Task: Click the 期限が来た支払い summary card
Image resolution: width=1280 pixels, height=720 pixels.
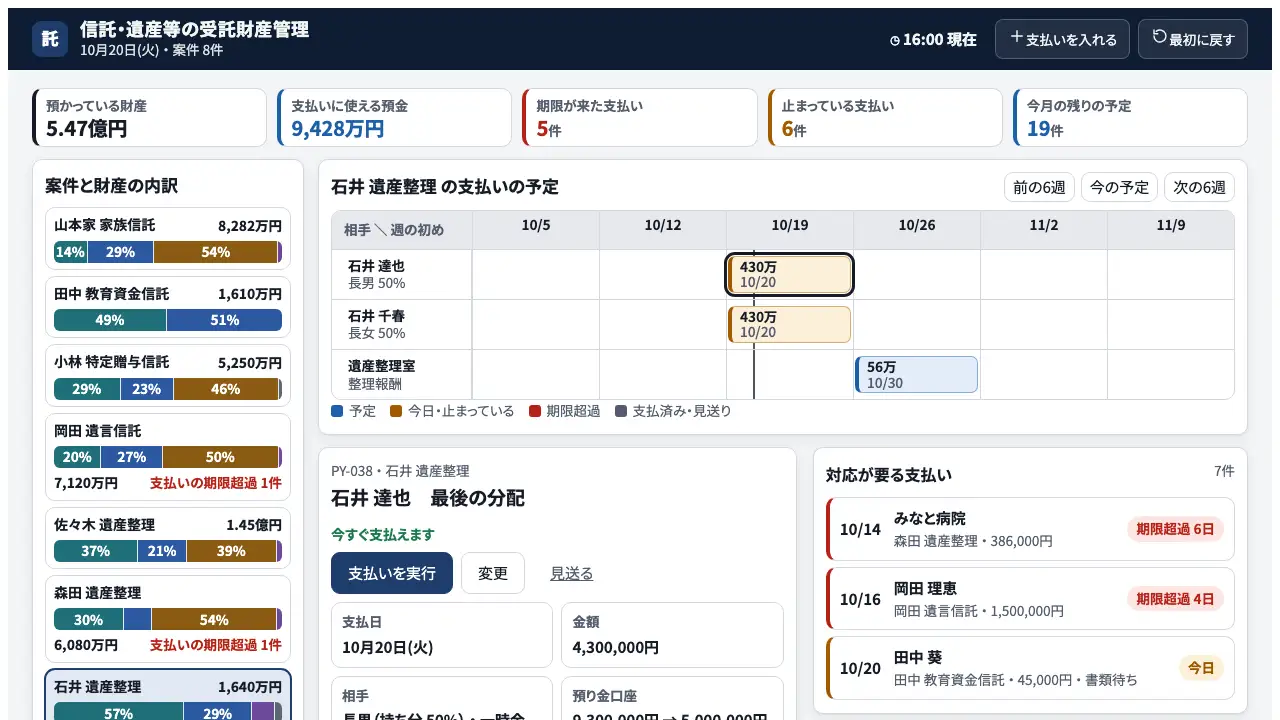Action: (640, 117)
